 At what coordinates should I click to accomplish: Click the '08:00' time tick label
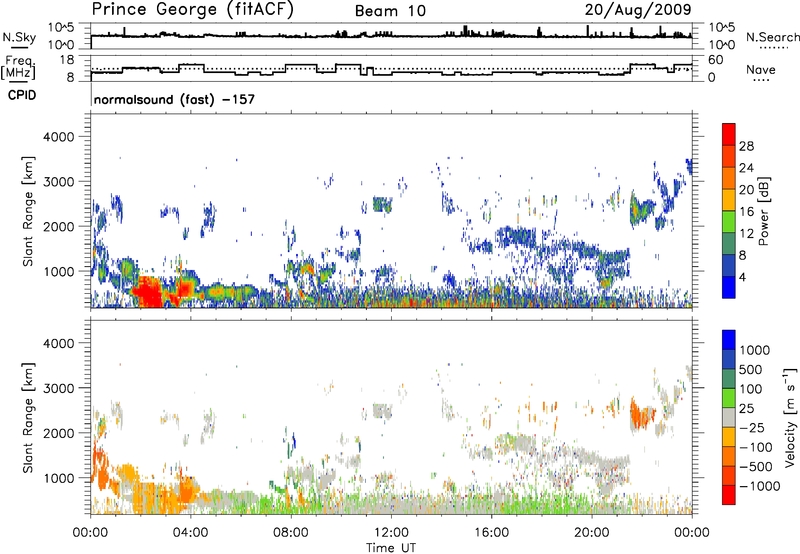pyautogui.click(x=291, y=533)
